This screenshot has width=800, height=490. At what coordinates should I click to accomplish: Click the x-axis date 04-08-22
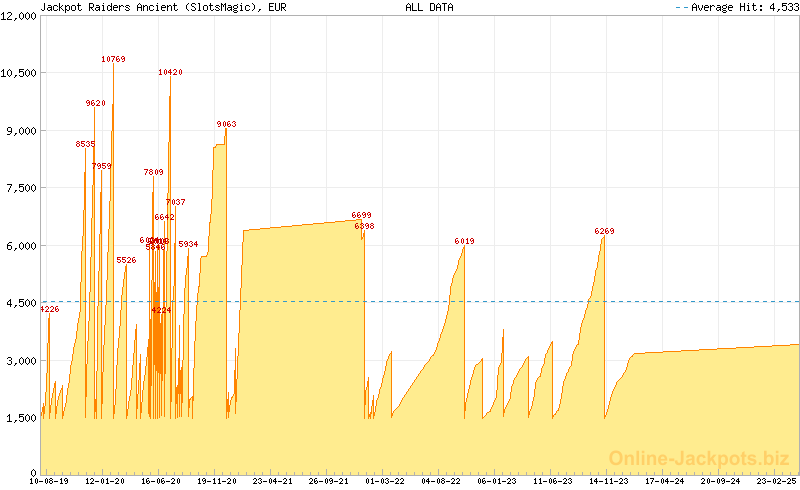pos(441,481)
